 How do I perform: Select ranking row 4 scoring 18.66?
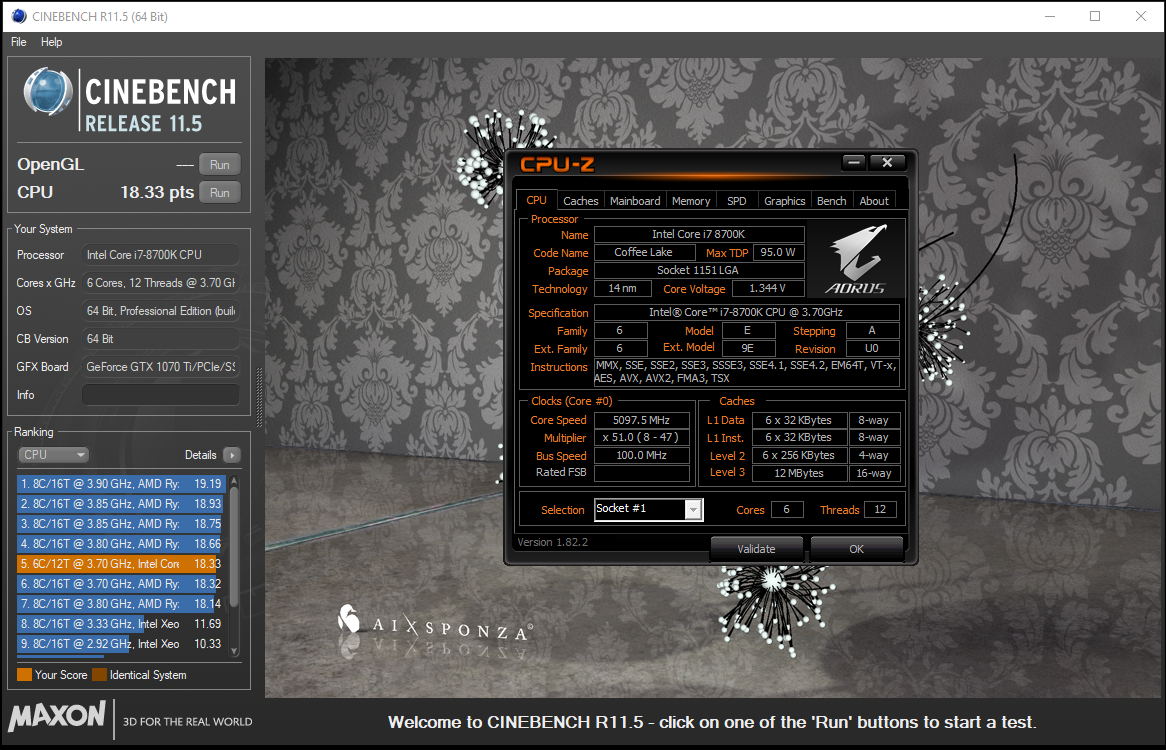[x=121, y=544]
